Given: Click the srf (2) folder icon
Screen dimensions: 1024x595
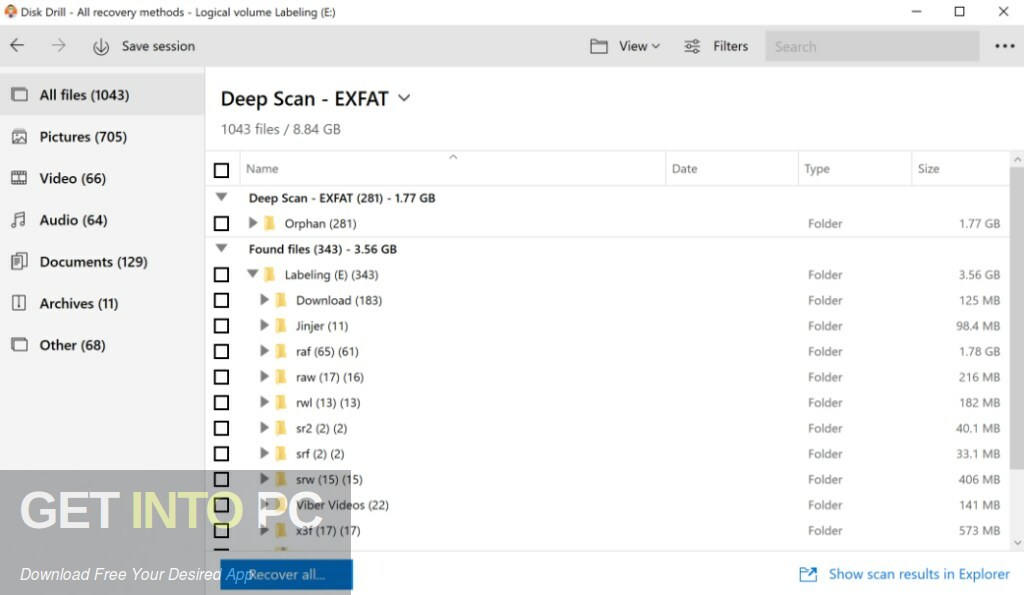Looking at the screenshot, I should 281,453.
